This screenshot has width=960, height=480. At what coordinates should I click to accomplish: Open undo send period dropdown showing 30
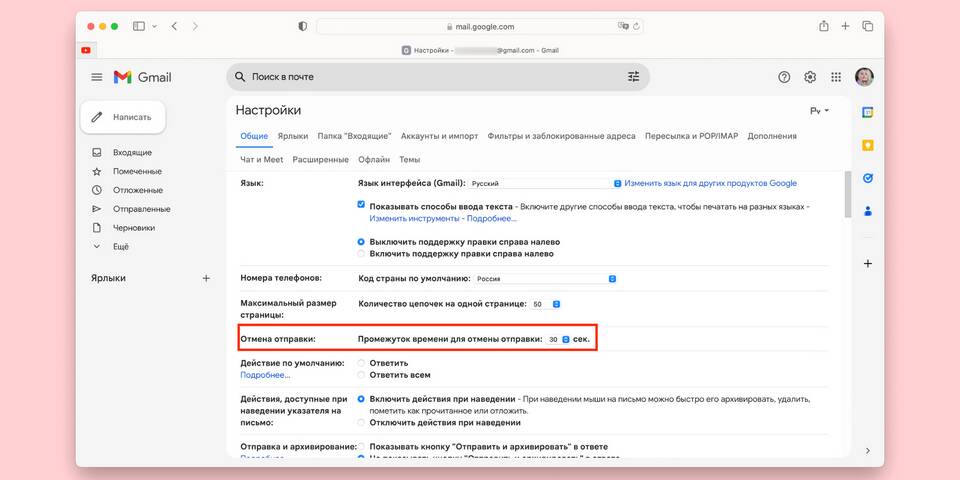558,339
